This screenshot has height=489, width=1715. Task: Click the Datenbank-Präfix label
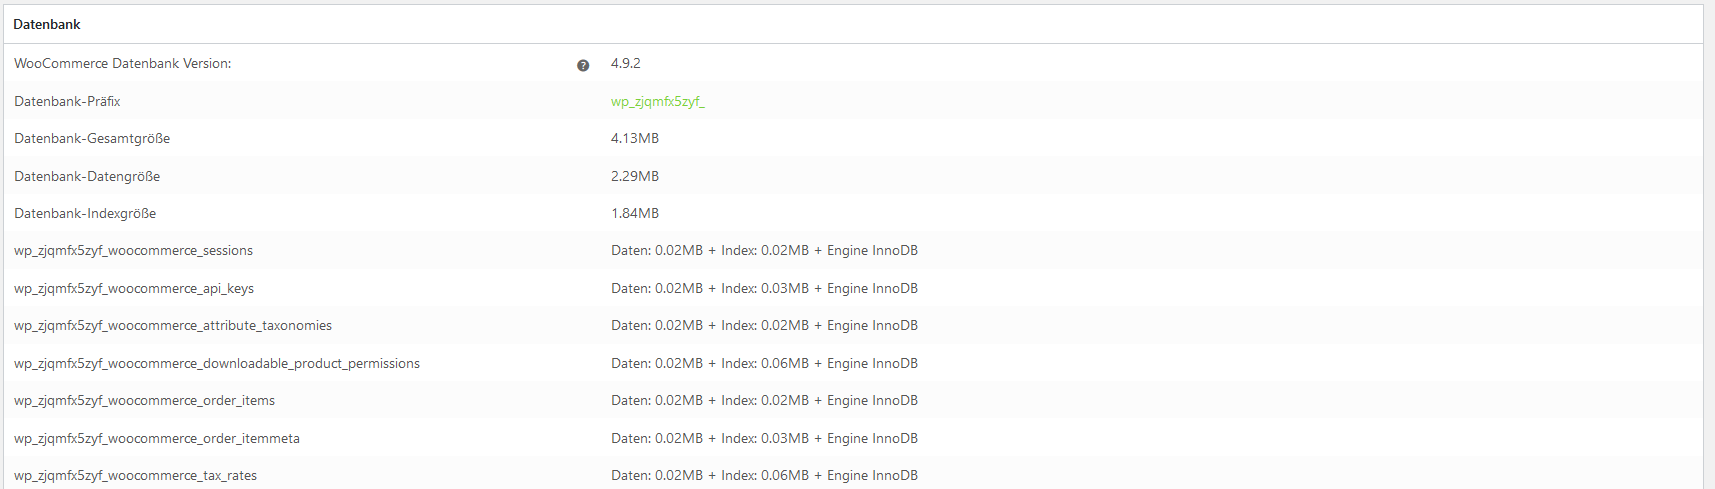(x=67, y=101)
